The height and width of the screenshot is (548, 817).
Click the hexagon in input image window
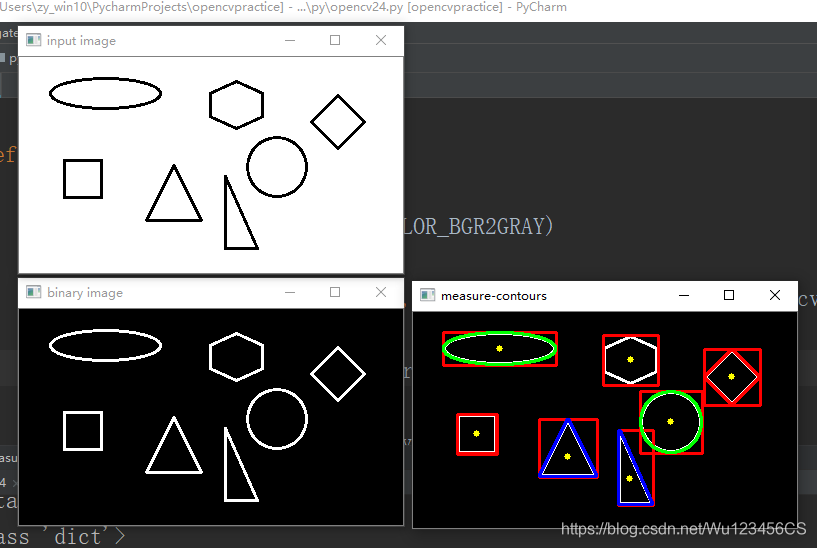tap(237, 105)
